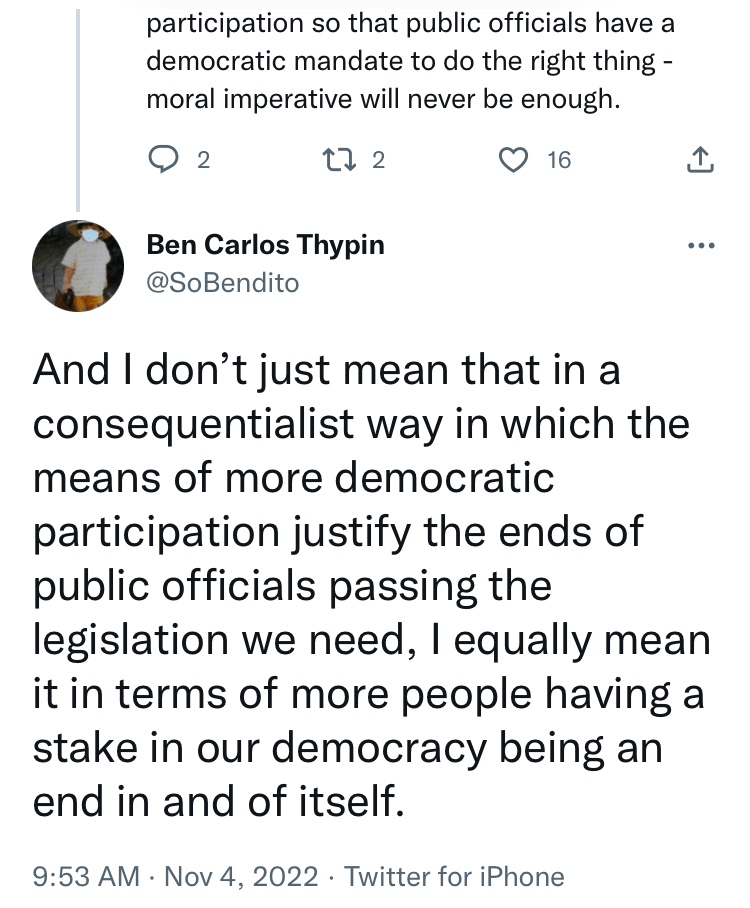Click the Twitter for iPhone source label
Image resolution: width=750 pixels, height=908 pixels.
pos(454,877)
